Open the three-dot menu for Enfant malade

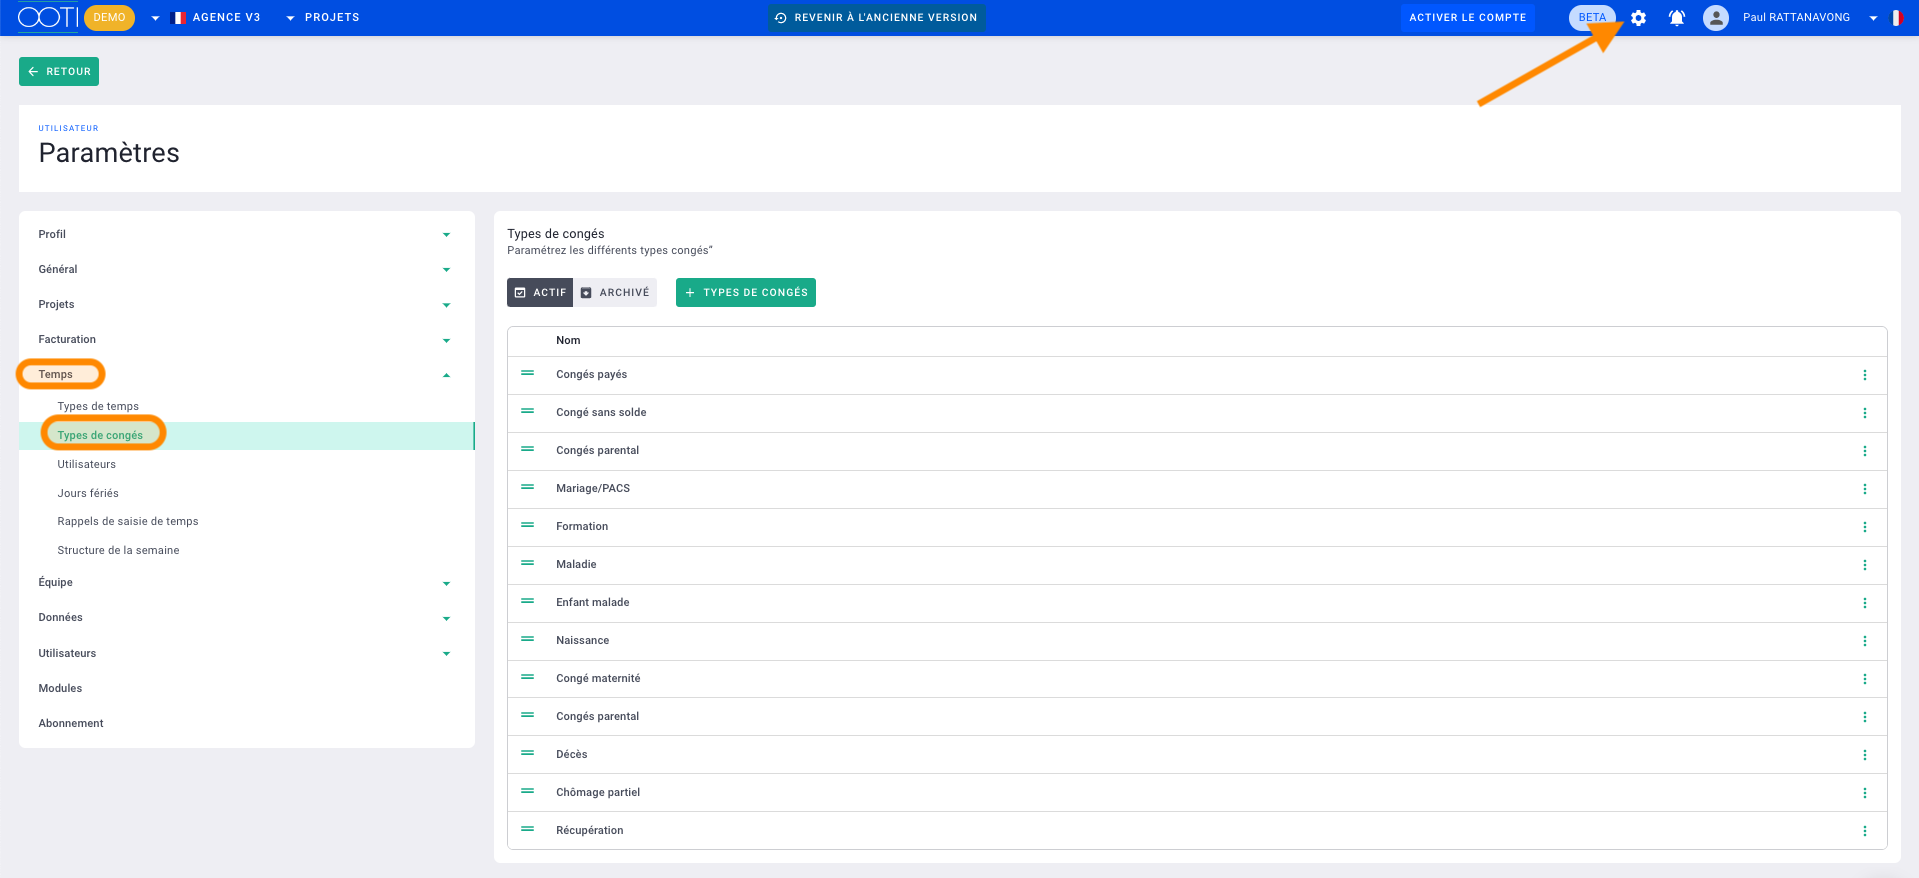click(x=1865, y=603)
